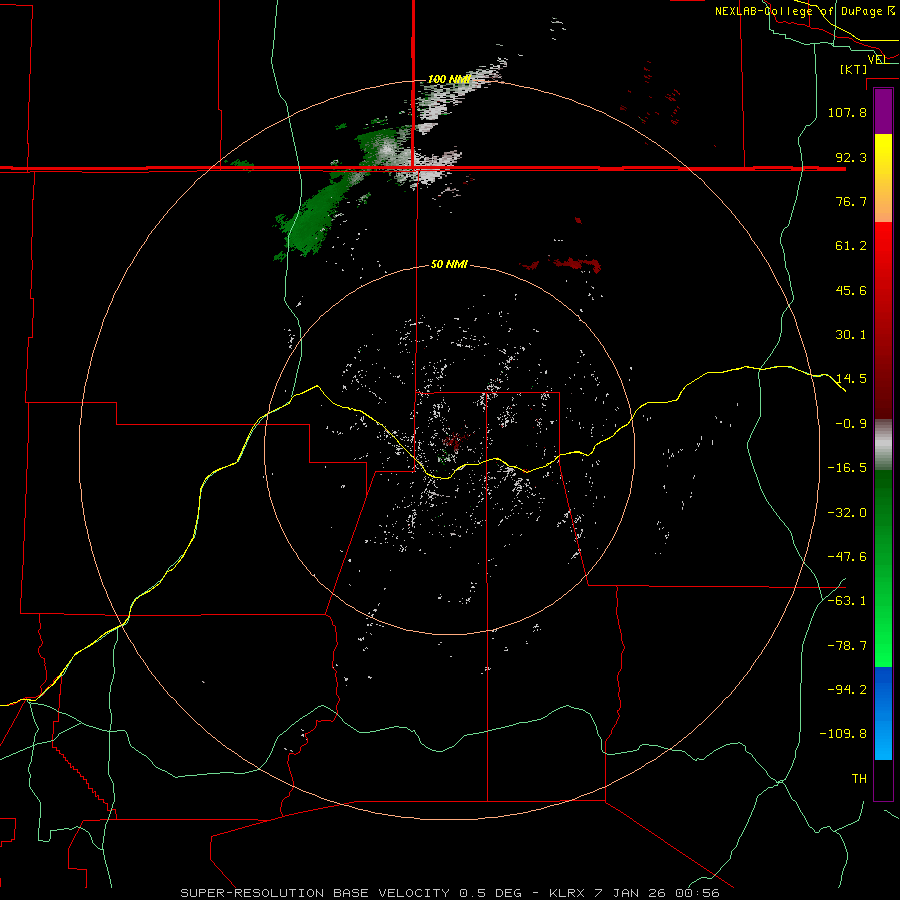Select the -0.9 legend value
The height and width of the screenshot is (900, 900).
851,423
